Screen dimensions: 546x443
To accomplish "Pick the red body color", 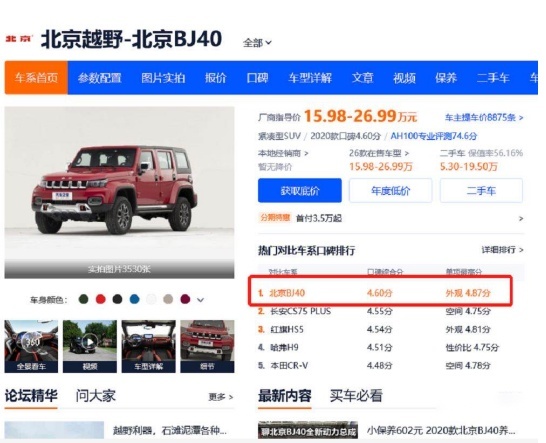I will pyautogui.click(x=101, y=299).
